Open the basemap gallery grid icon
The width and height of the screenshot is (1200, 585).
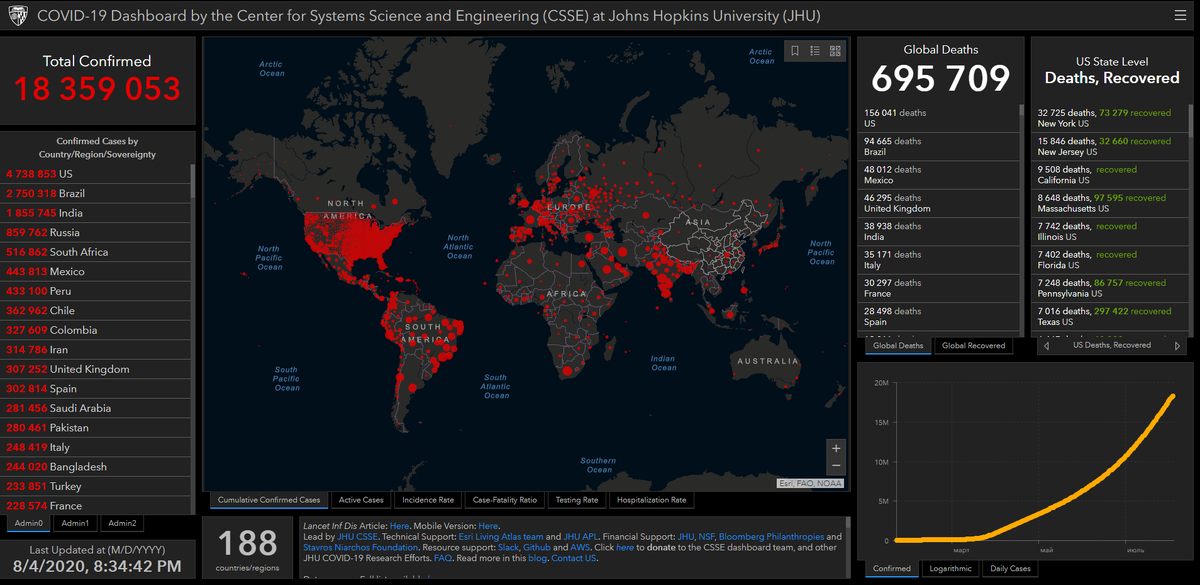coord(835,51)
